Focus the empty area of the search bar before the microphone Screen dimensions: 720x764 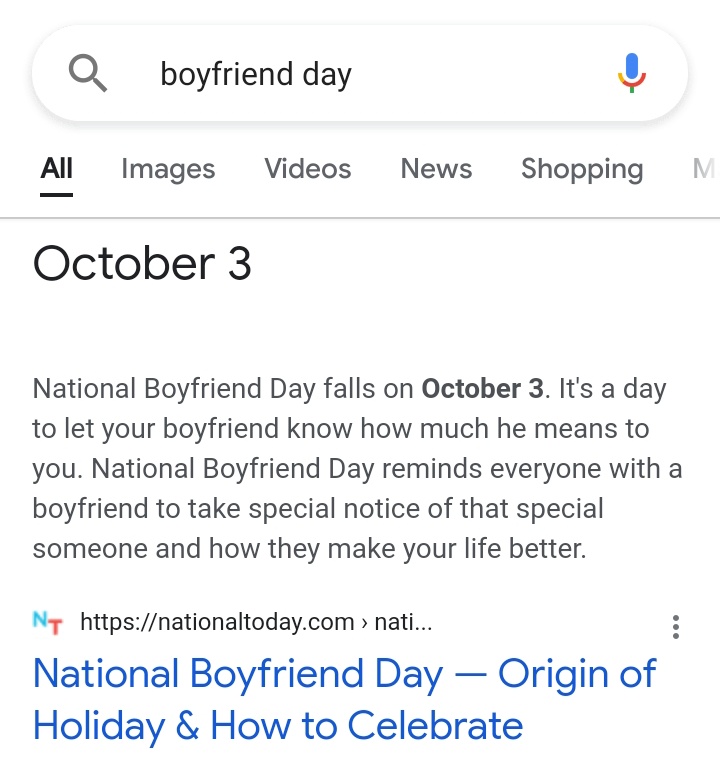482,74
